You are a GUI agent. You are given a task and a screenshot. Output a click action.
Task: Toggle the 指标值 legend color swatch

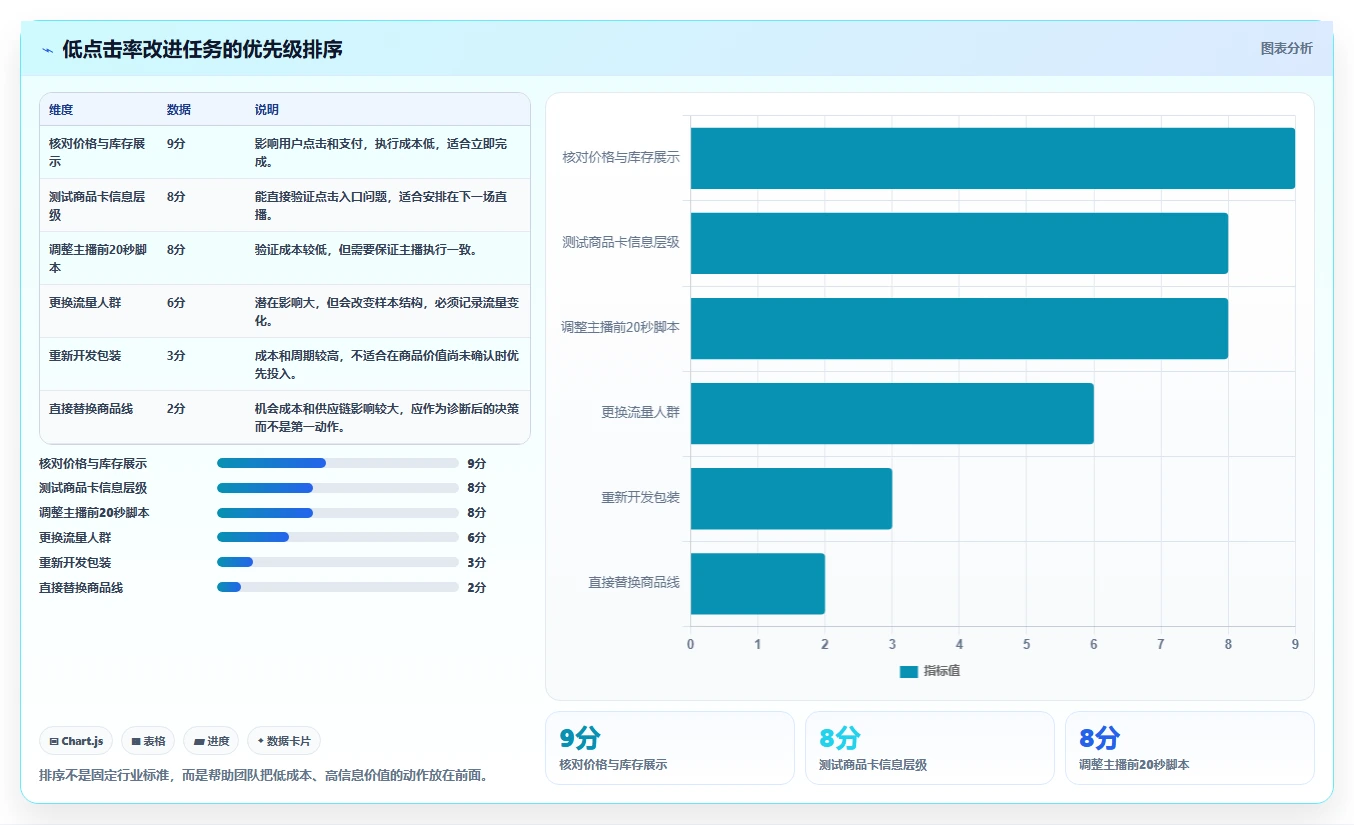click(x=908, y=671)
